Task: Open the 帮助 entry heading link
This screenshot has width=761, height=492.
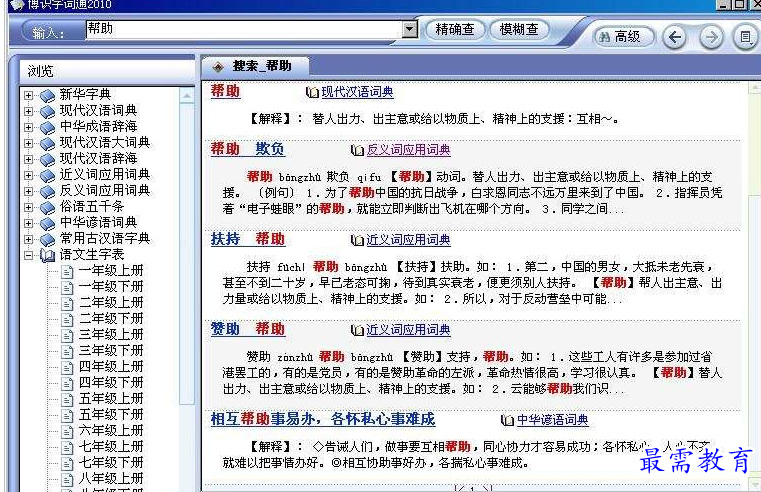Action: [x=225, y=91]
